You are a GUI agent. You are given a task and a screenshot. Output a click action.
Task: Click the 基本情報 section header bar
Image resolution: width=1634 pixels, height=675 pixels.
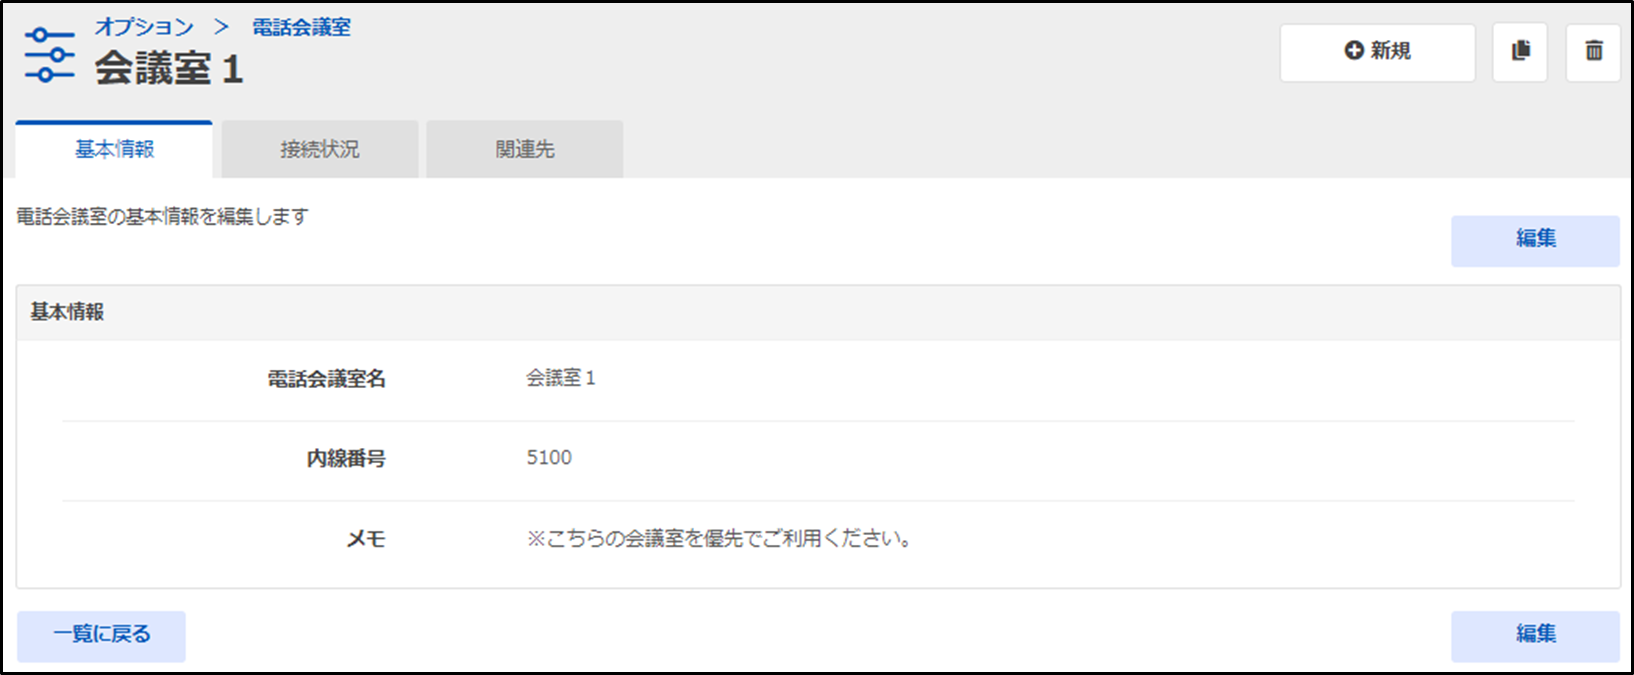[817, 312]
